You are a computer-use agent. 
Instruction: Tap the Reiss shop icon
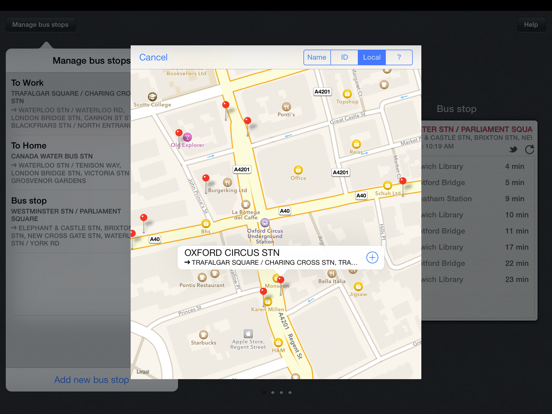click(x=356, y=144)
